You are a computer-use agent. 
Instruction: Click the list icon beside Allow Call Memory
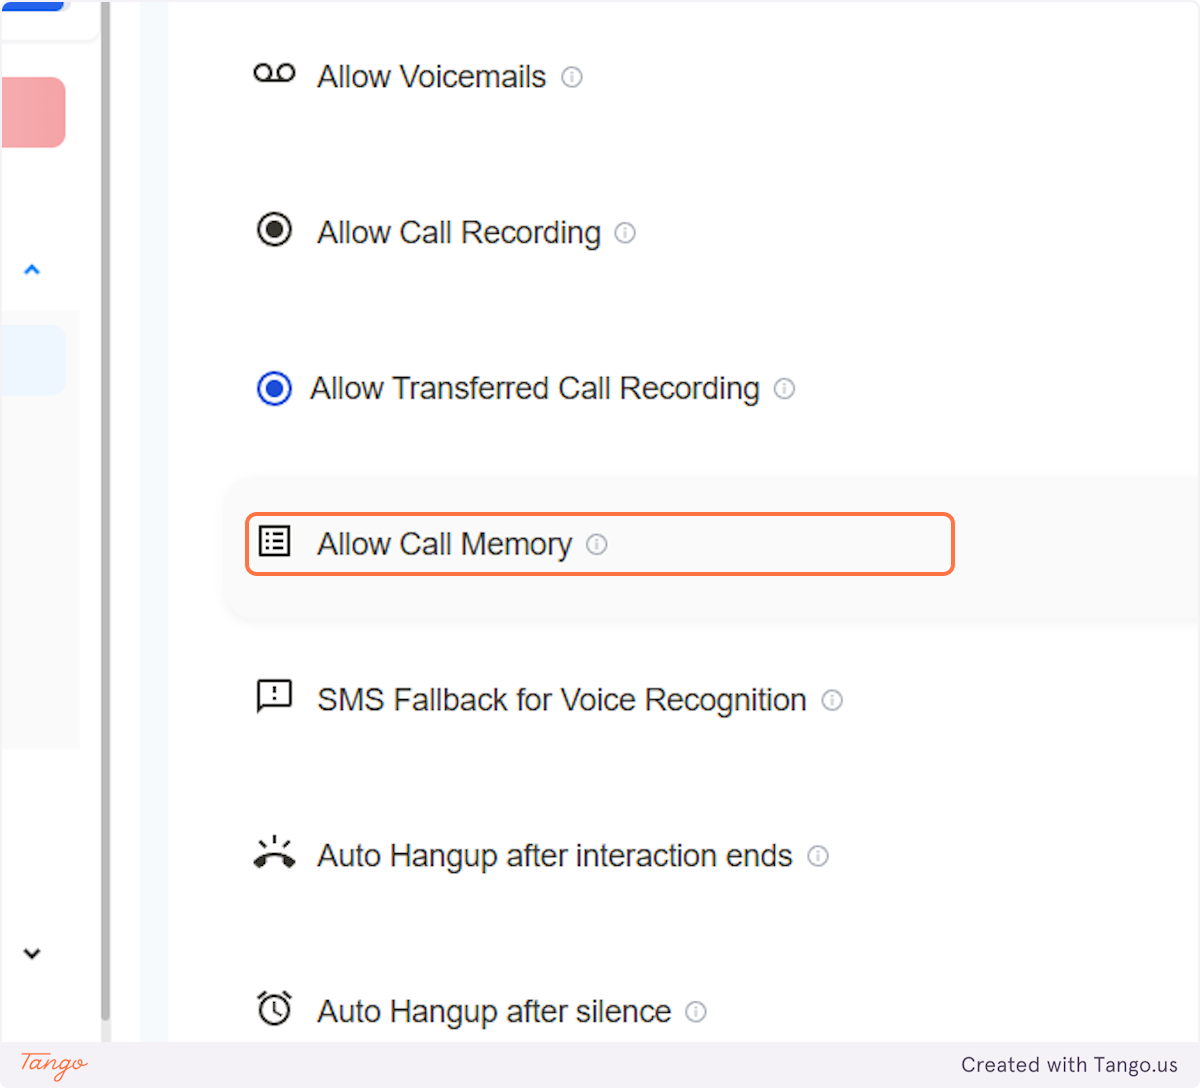coord(274,541)
